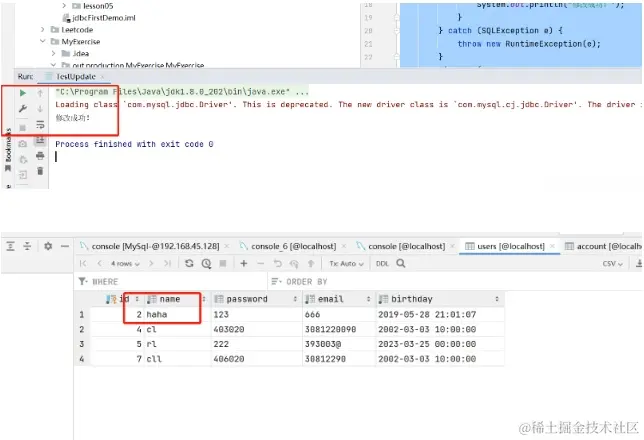Close users [@localhost] tab
The height and width of the screenshot is (440, 644).
tap(552, 246)
